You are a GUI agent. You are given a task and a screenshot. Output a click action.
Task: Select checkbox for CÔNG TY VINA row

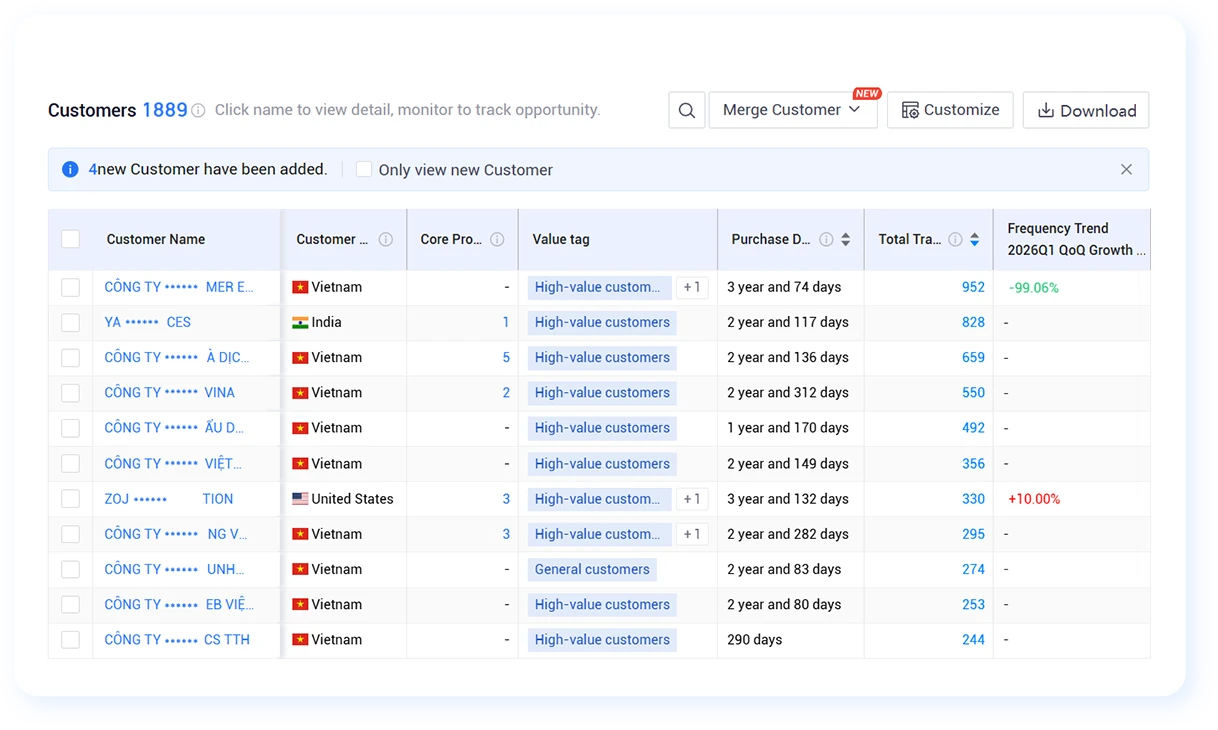(70, 393)
